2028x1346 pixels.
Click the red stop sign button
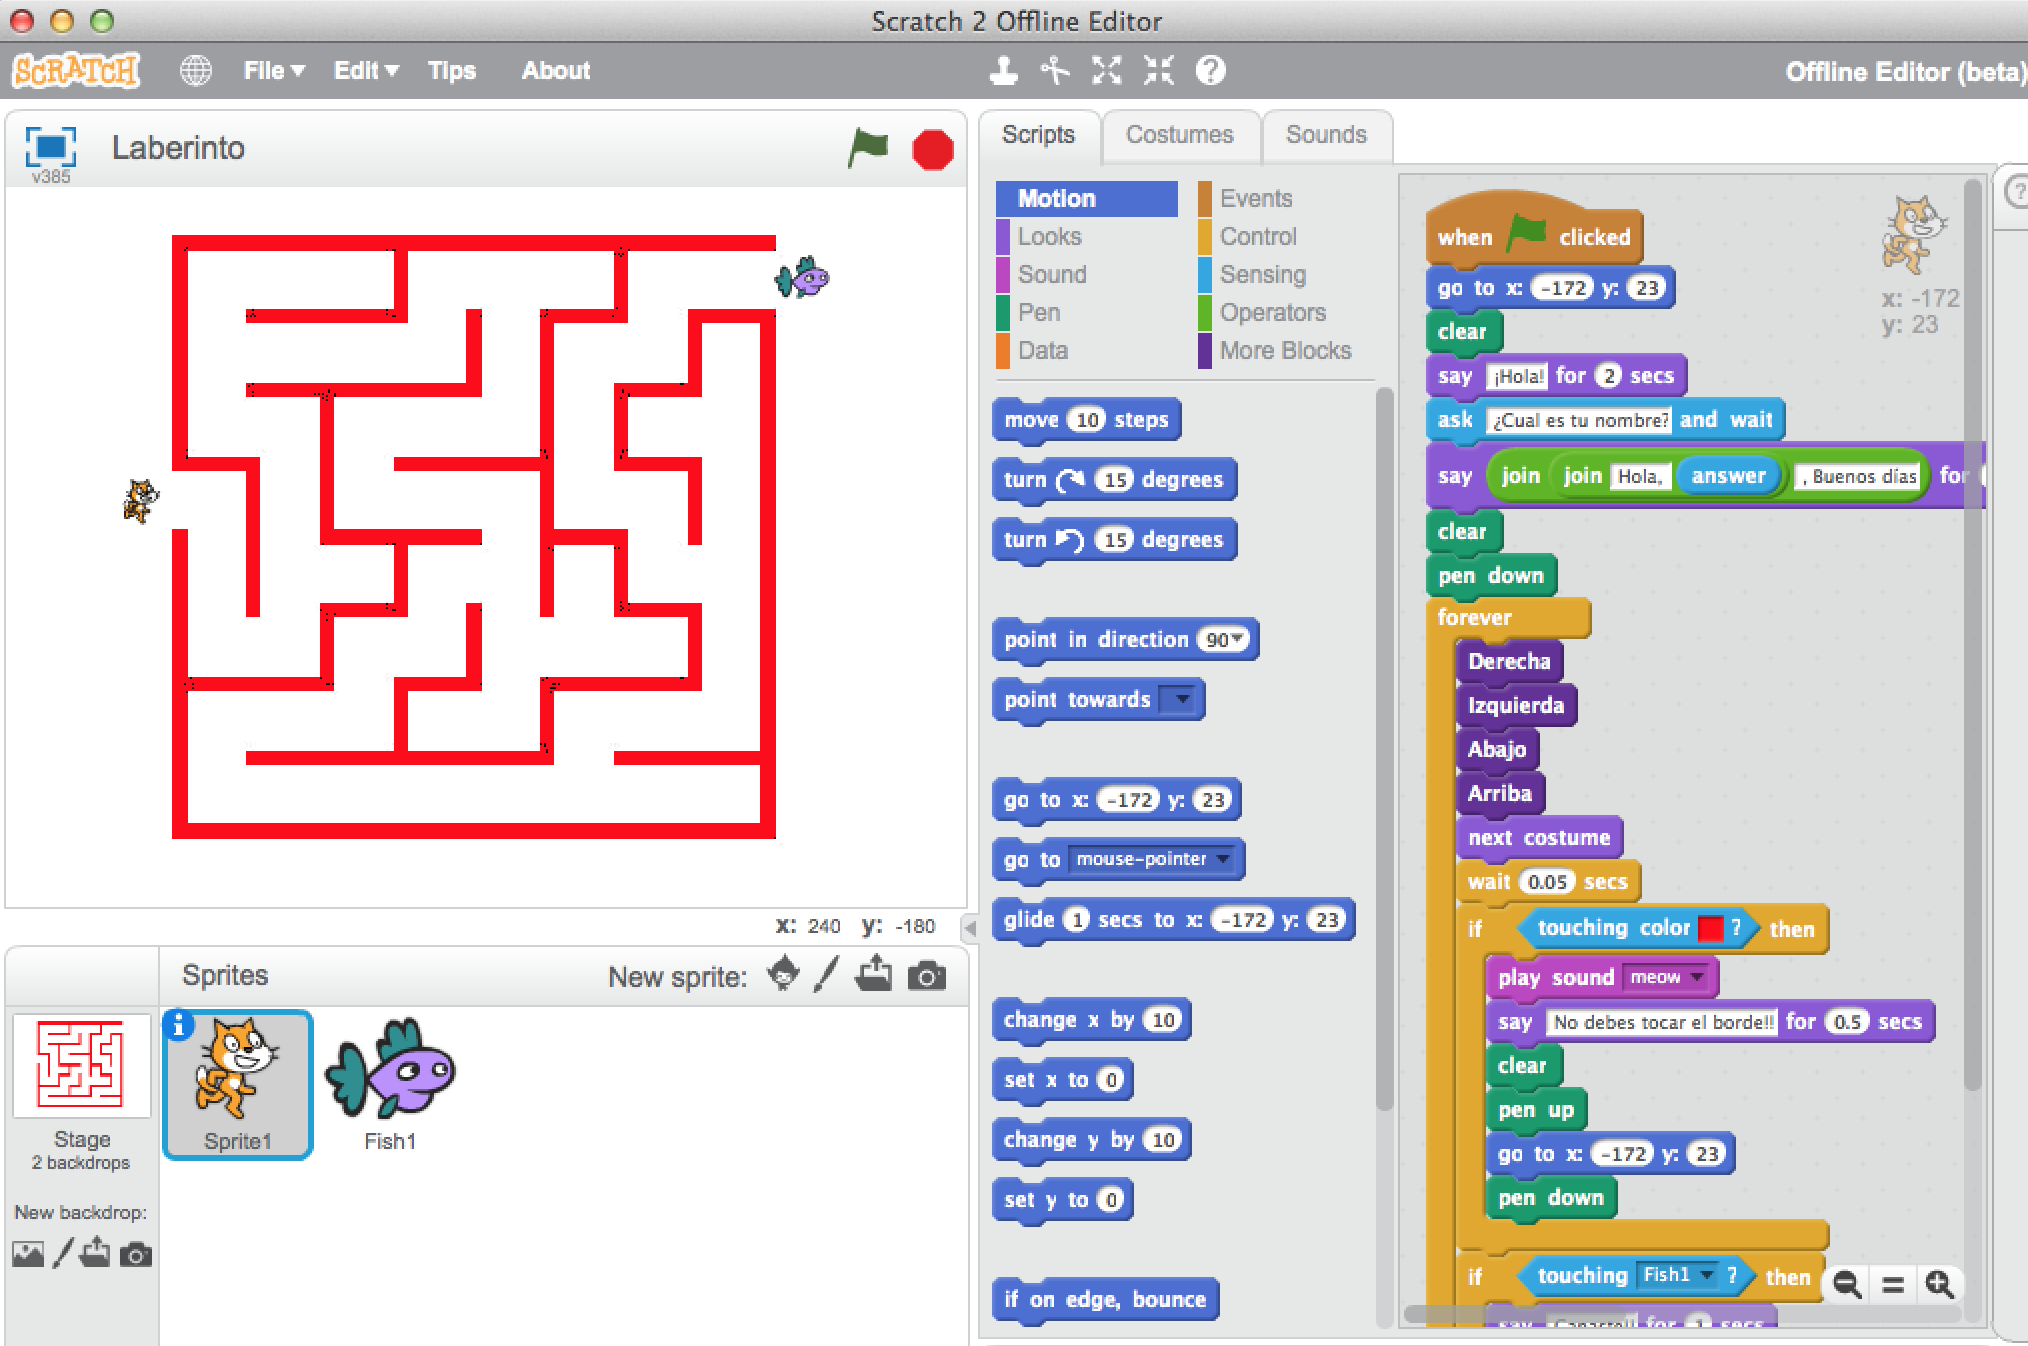click(x=933, y=150)
